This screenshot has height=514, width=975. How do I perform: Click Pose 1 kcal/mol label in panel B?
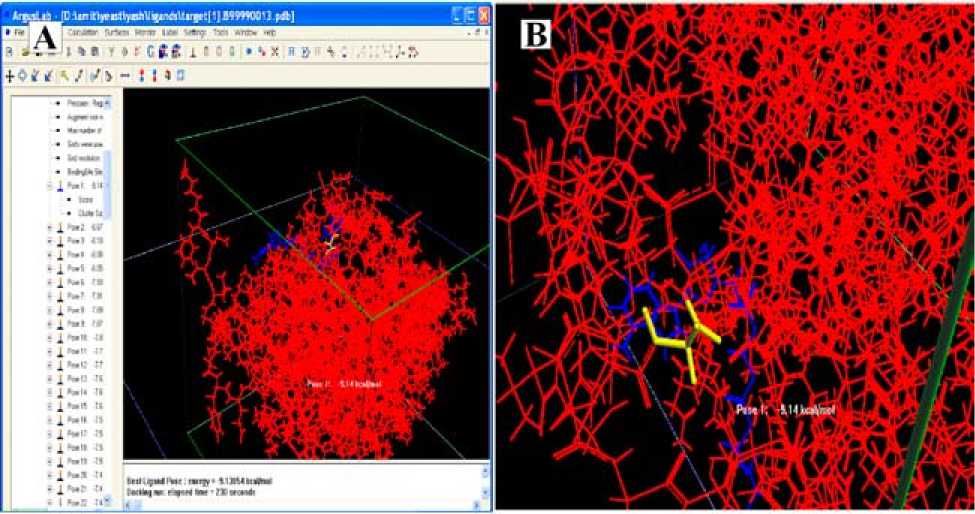(786, 410)
